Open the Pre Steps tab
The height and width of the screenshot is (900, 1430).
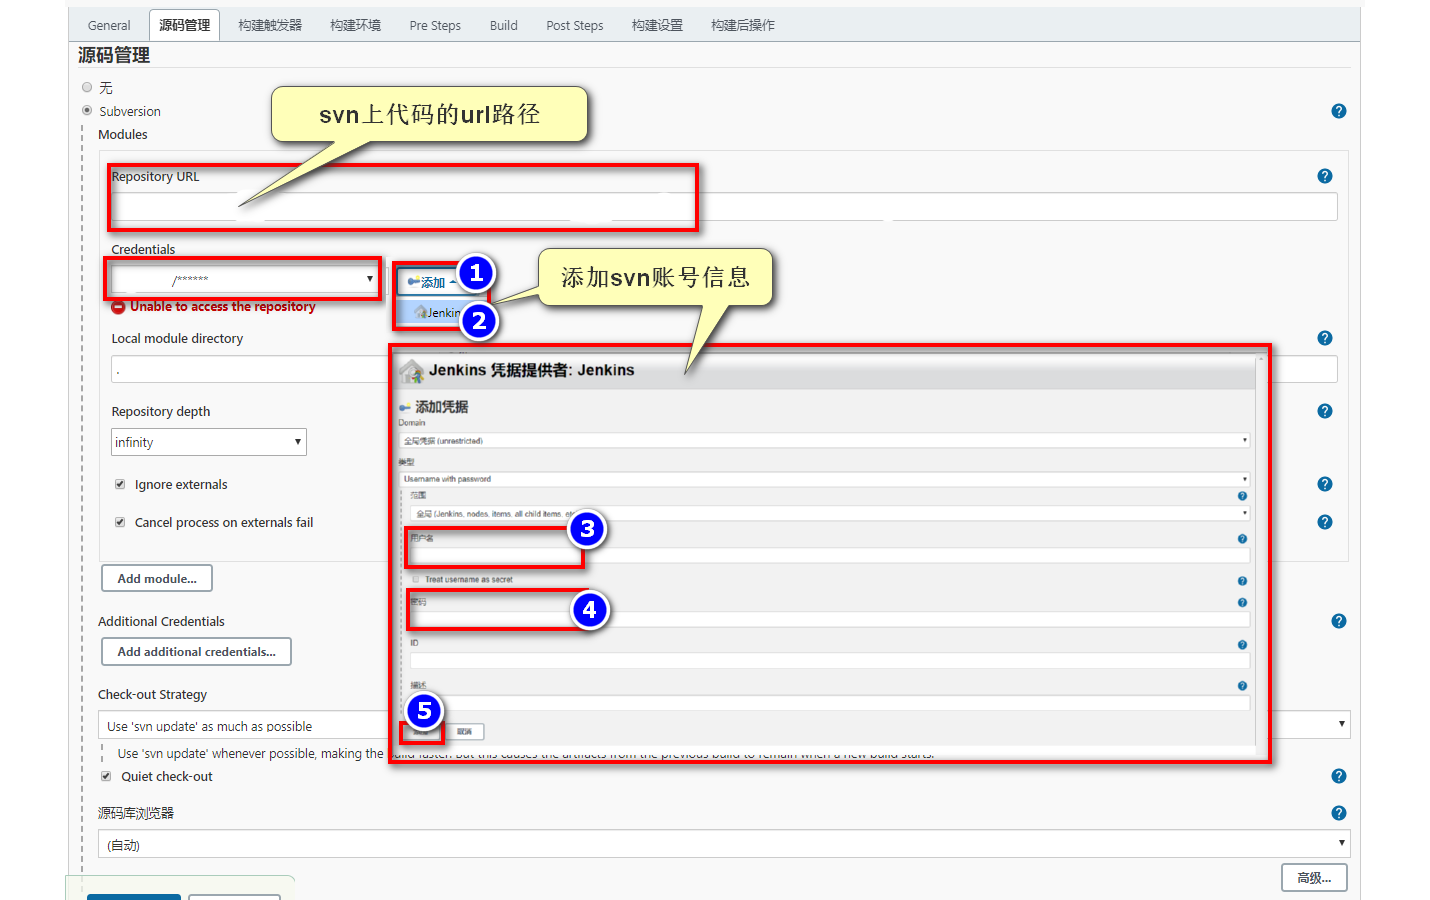coord(435,25)
